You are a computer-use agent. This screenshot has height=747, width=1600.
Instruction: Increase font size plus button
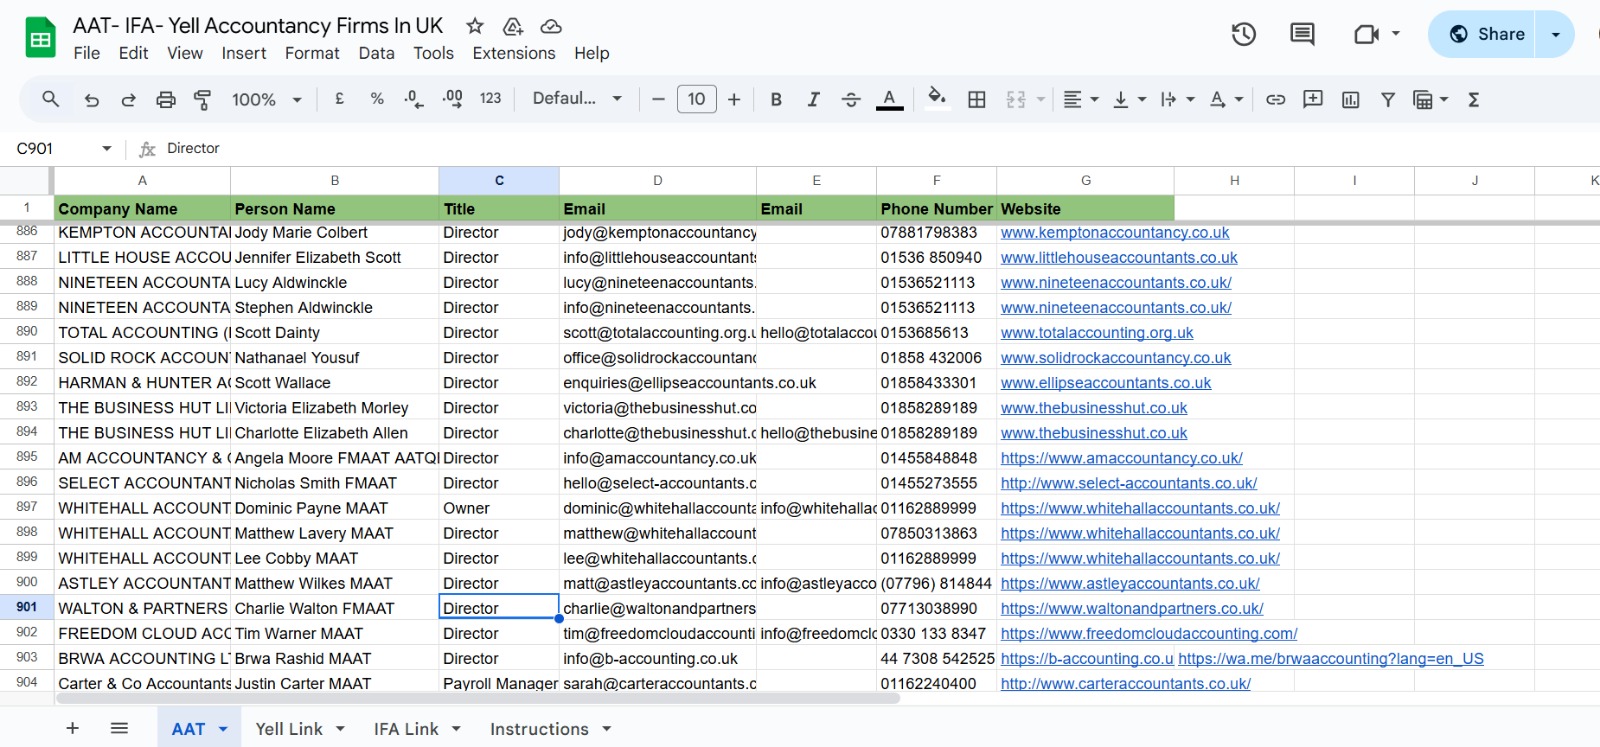(x=734, y=99)
